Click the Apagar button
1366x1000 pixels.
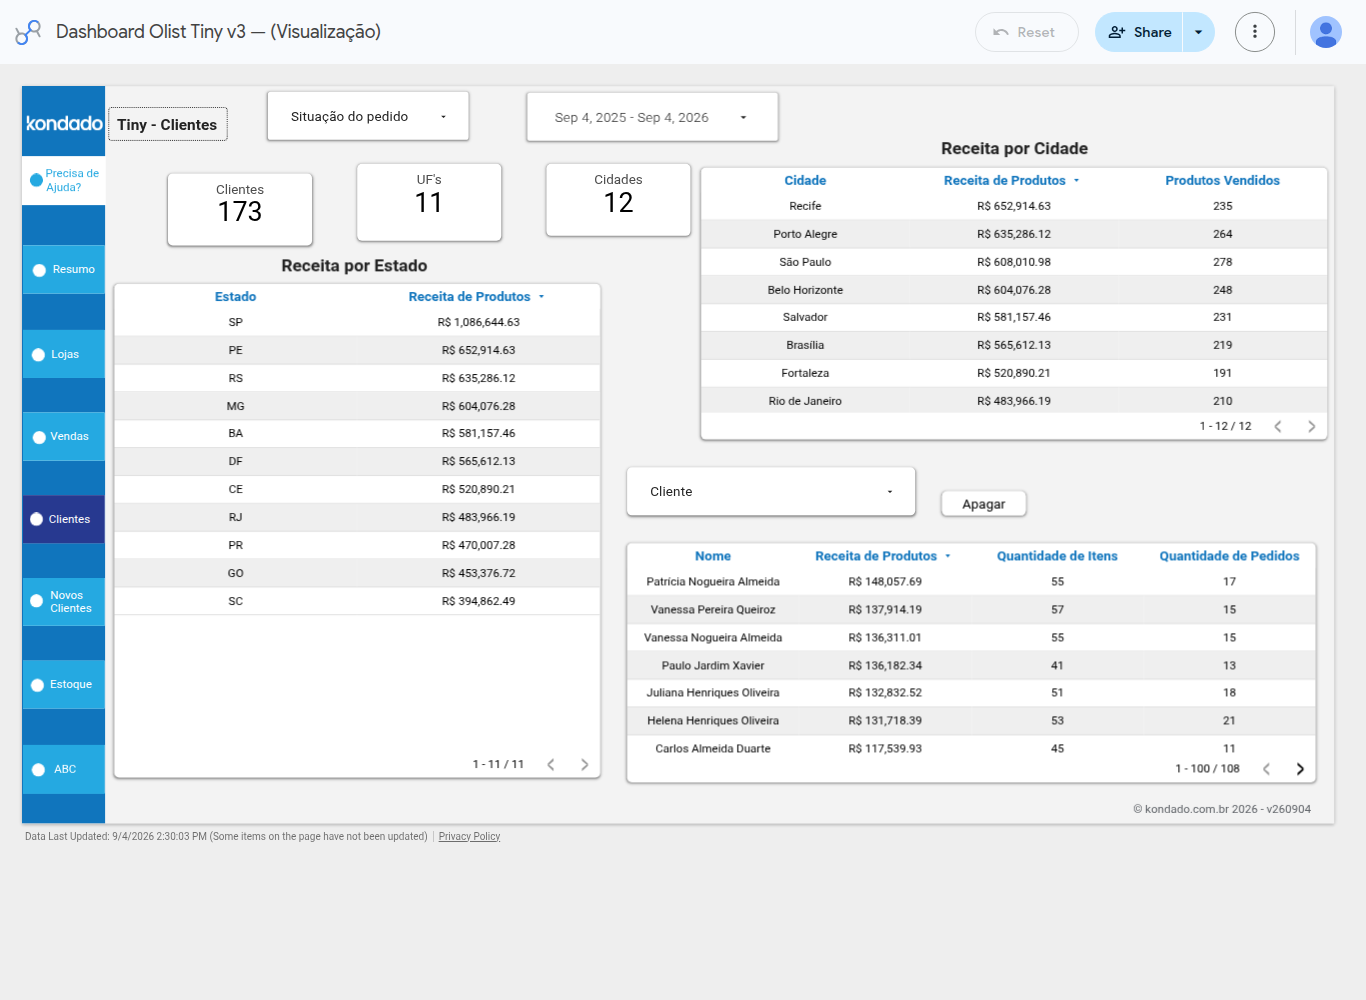point(984,504)
